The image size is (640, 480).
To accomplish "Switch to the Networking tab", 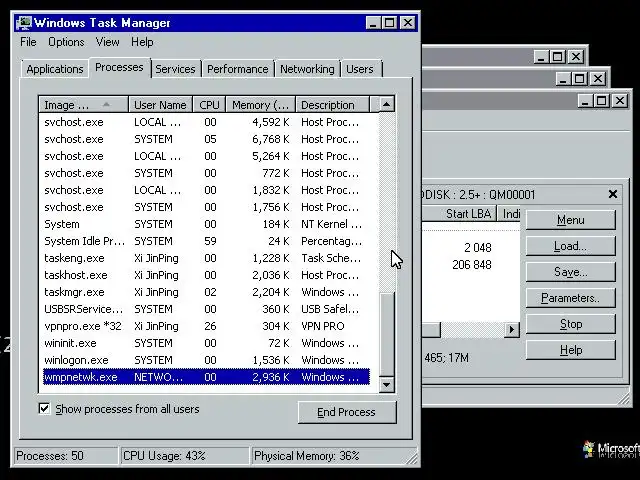I will tap(307, 69).
